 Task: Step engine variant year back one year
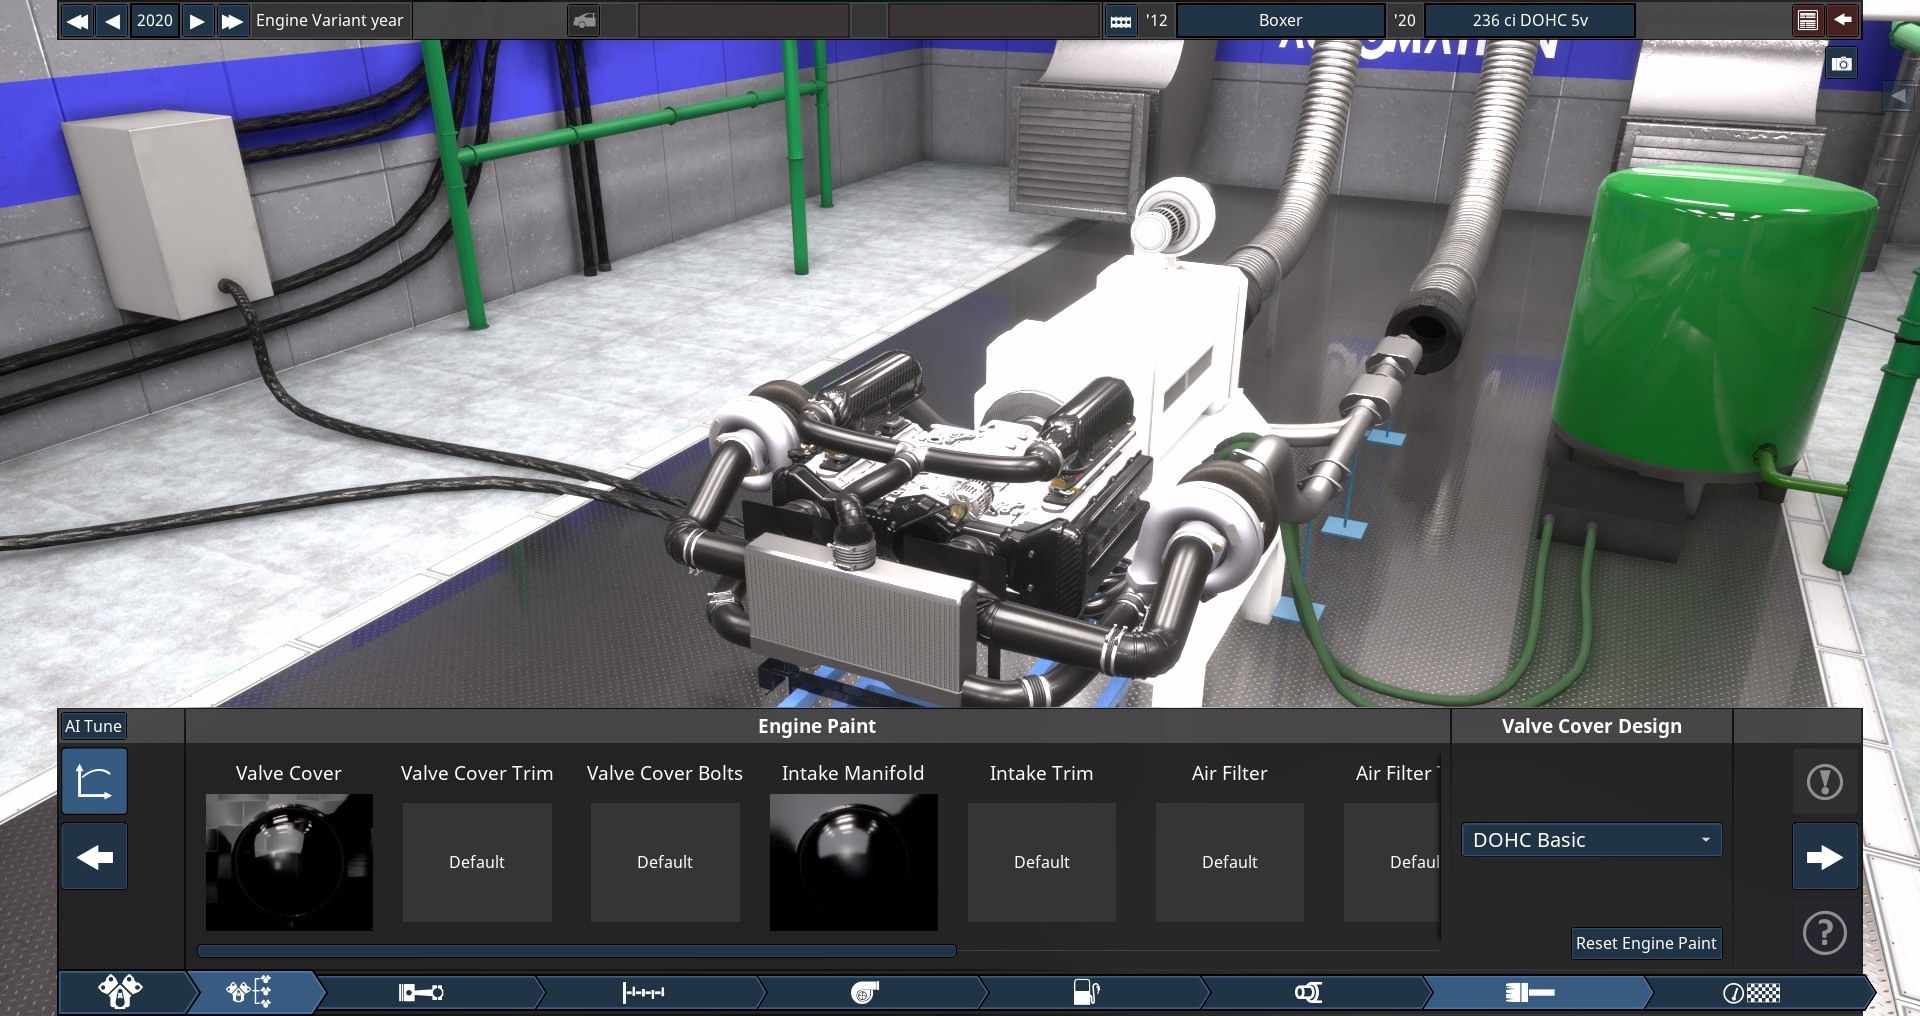point(113,20)
